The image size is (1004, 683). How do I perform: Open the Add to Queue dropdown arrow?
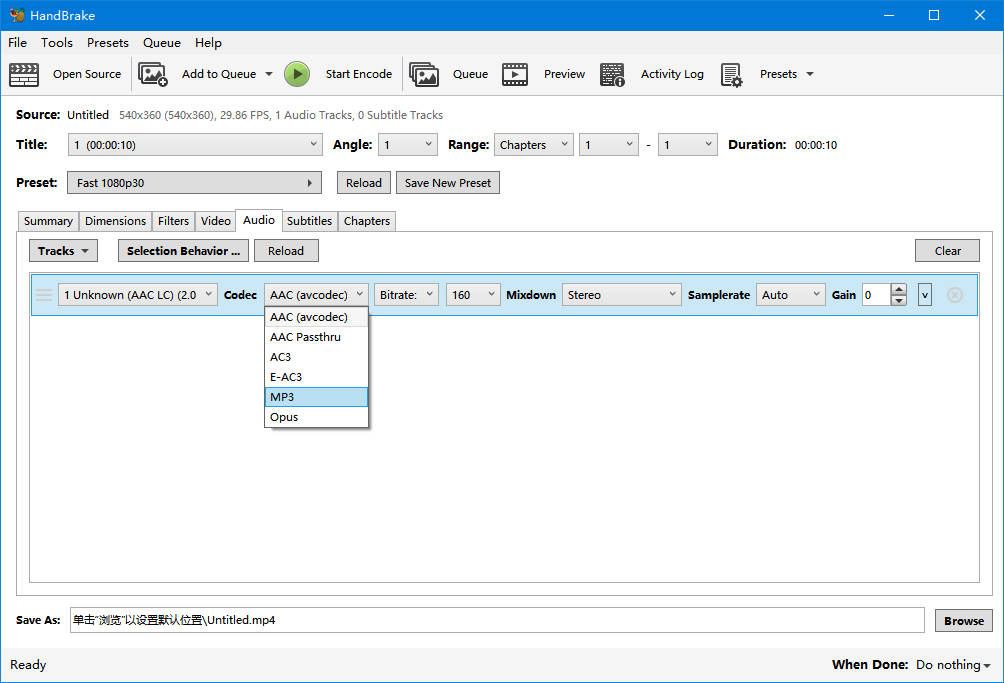269,74
